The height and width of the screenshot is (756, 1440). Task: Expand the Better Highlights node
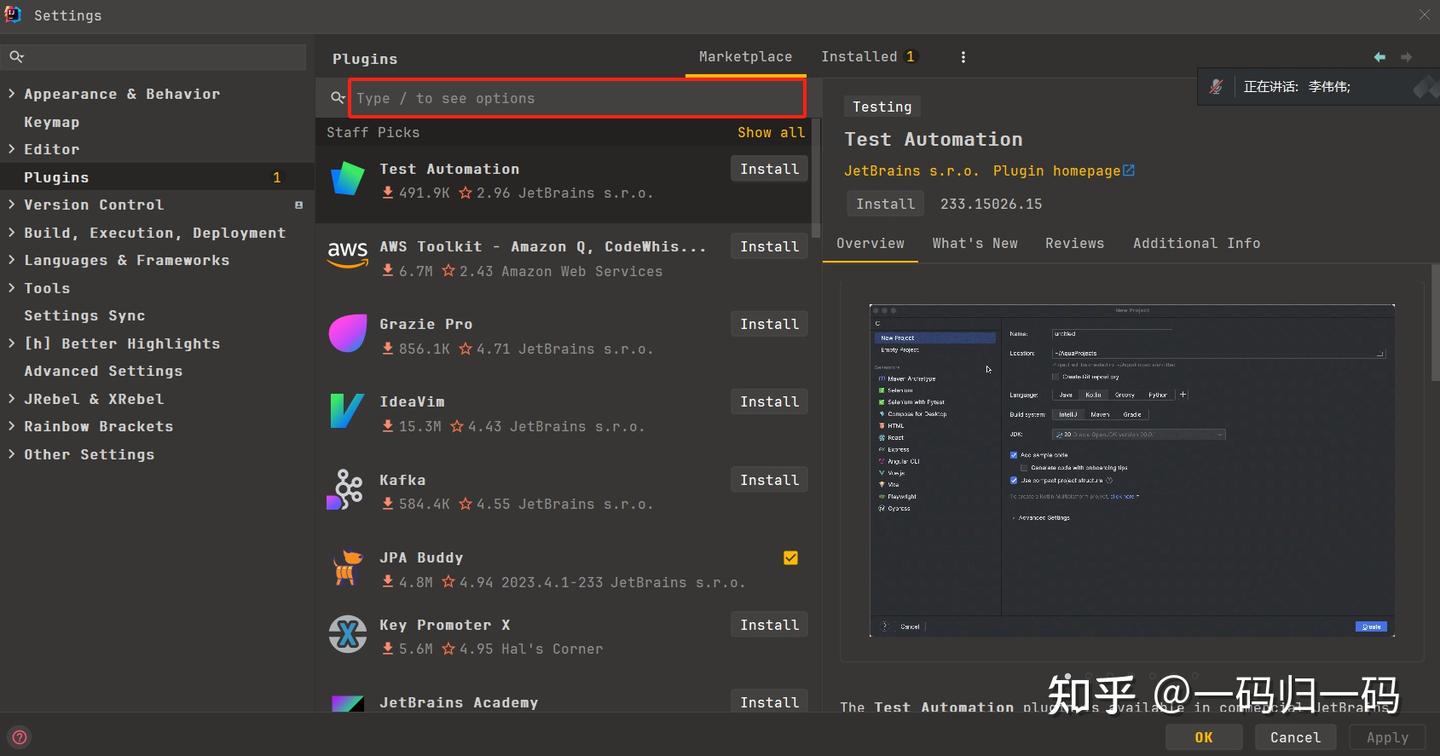(x=11, y=344)
